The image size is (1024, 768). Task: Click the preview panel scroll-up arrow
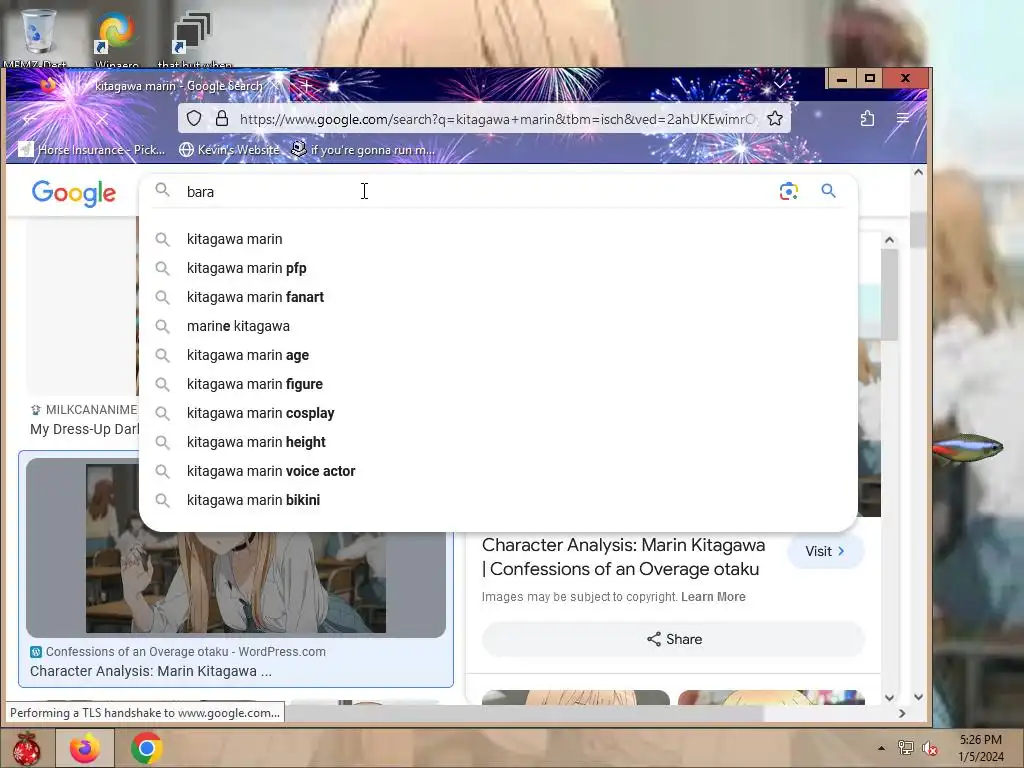[x=889, y=240]
